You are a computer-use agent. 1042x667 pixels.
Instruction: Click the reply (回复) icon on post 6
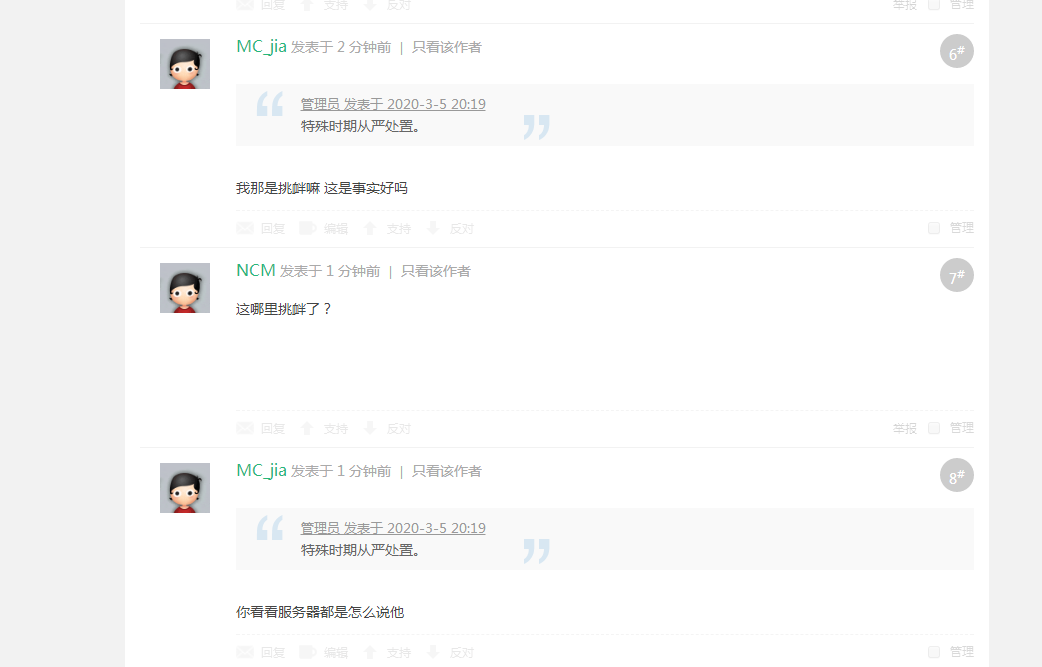(x=245, y=228)
